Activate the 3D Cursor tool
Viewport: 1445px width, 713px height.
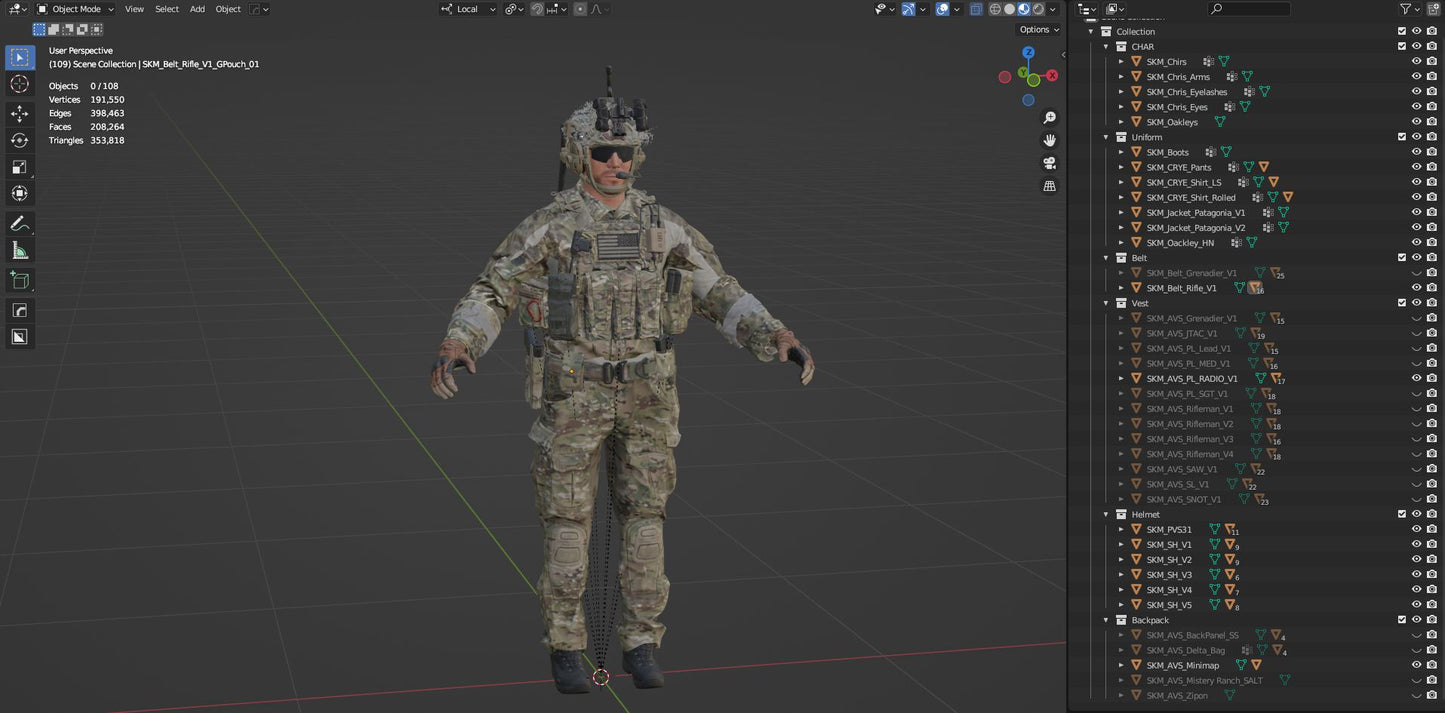19,84
